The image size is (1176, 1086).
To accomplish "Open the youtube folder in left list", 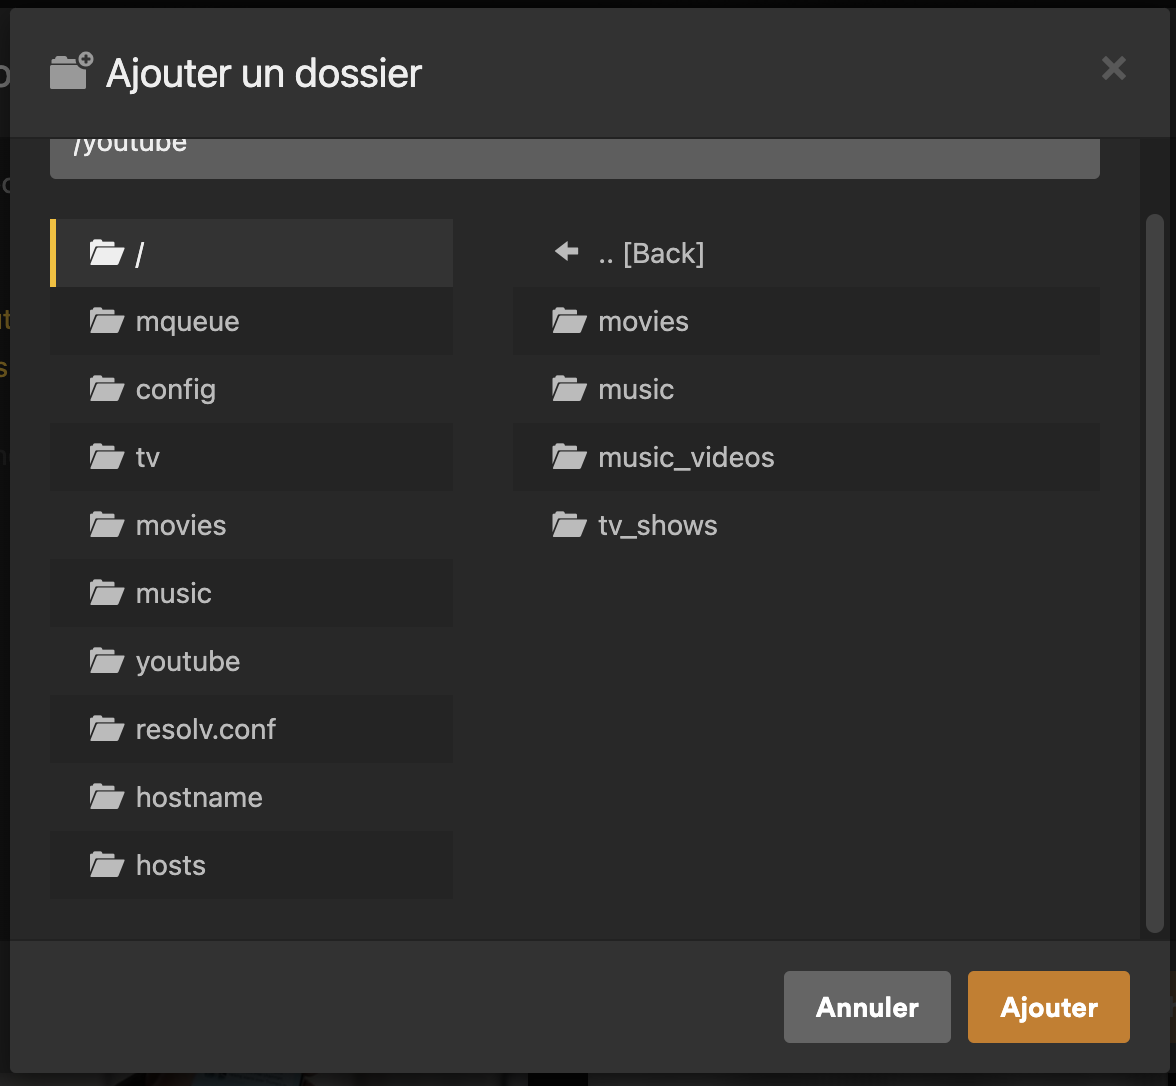I will [x=188, y=661].
